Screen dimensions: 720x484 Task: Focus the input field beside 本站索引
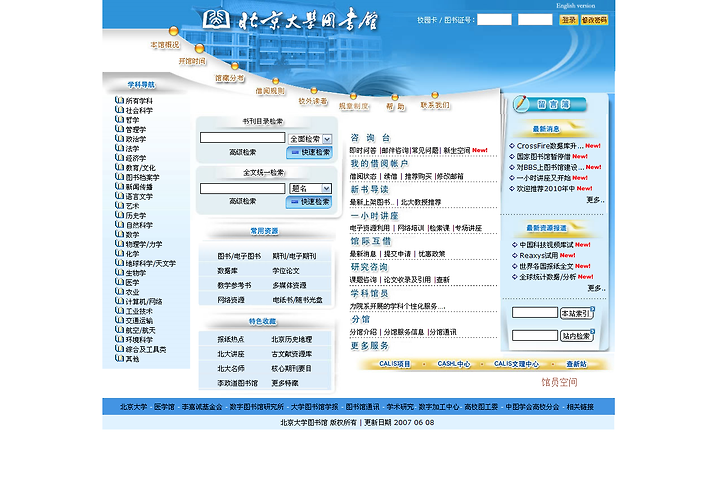(x=534, y=313)
